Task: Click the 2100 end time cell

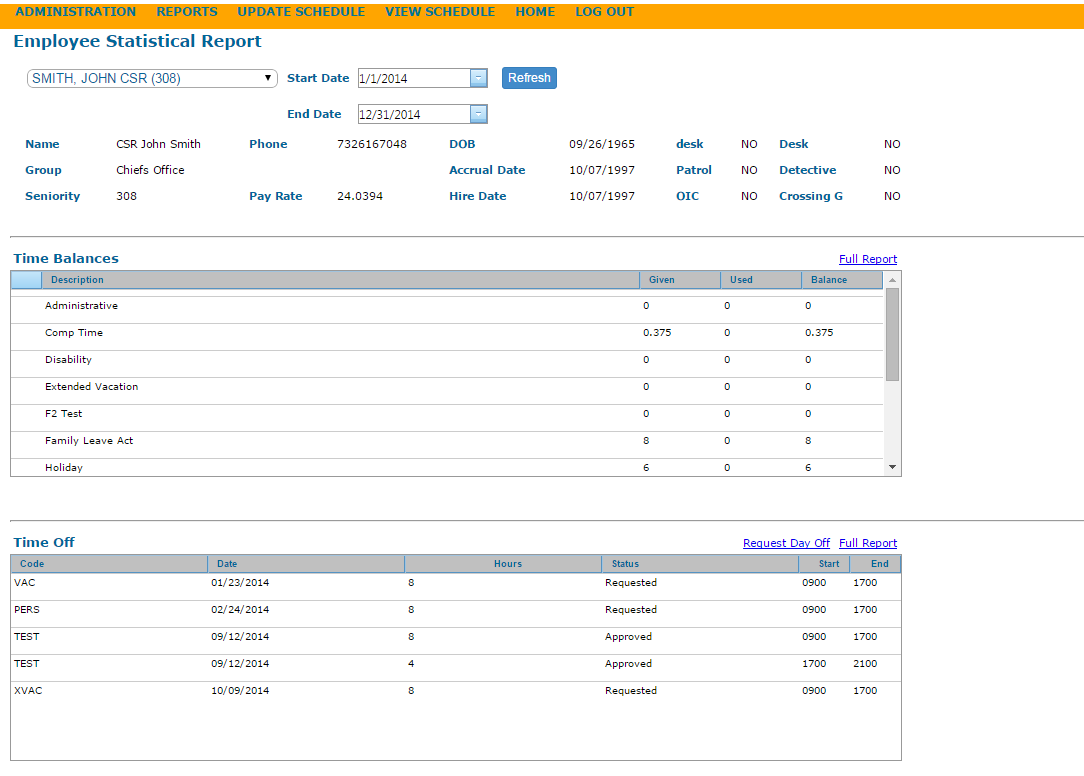Action: point(865,664)
